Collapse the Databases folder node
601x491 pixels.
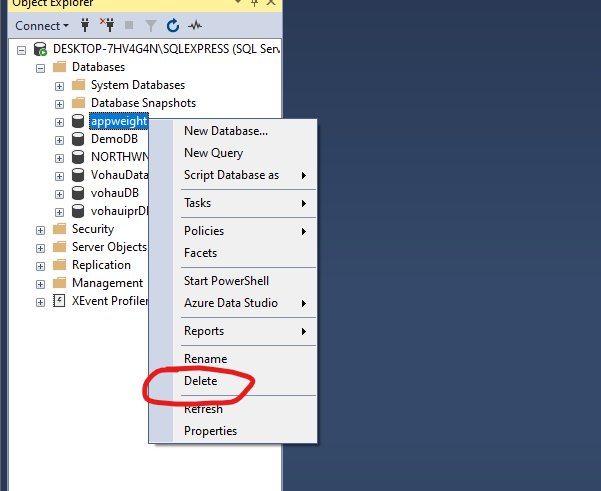40,68
